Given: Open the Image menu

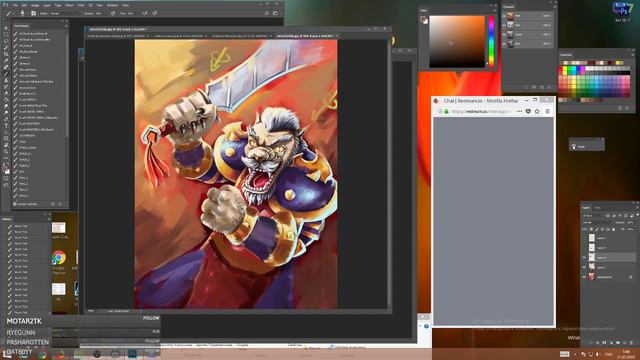Looking at the screenshot, I should pos(35,5).
